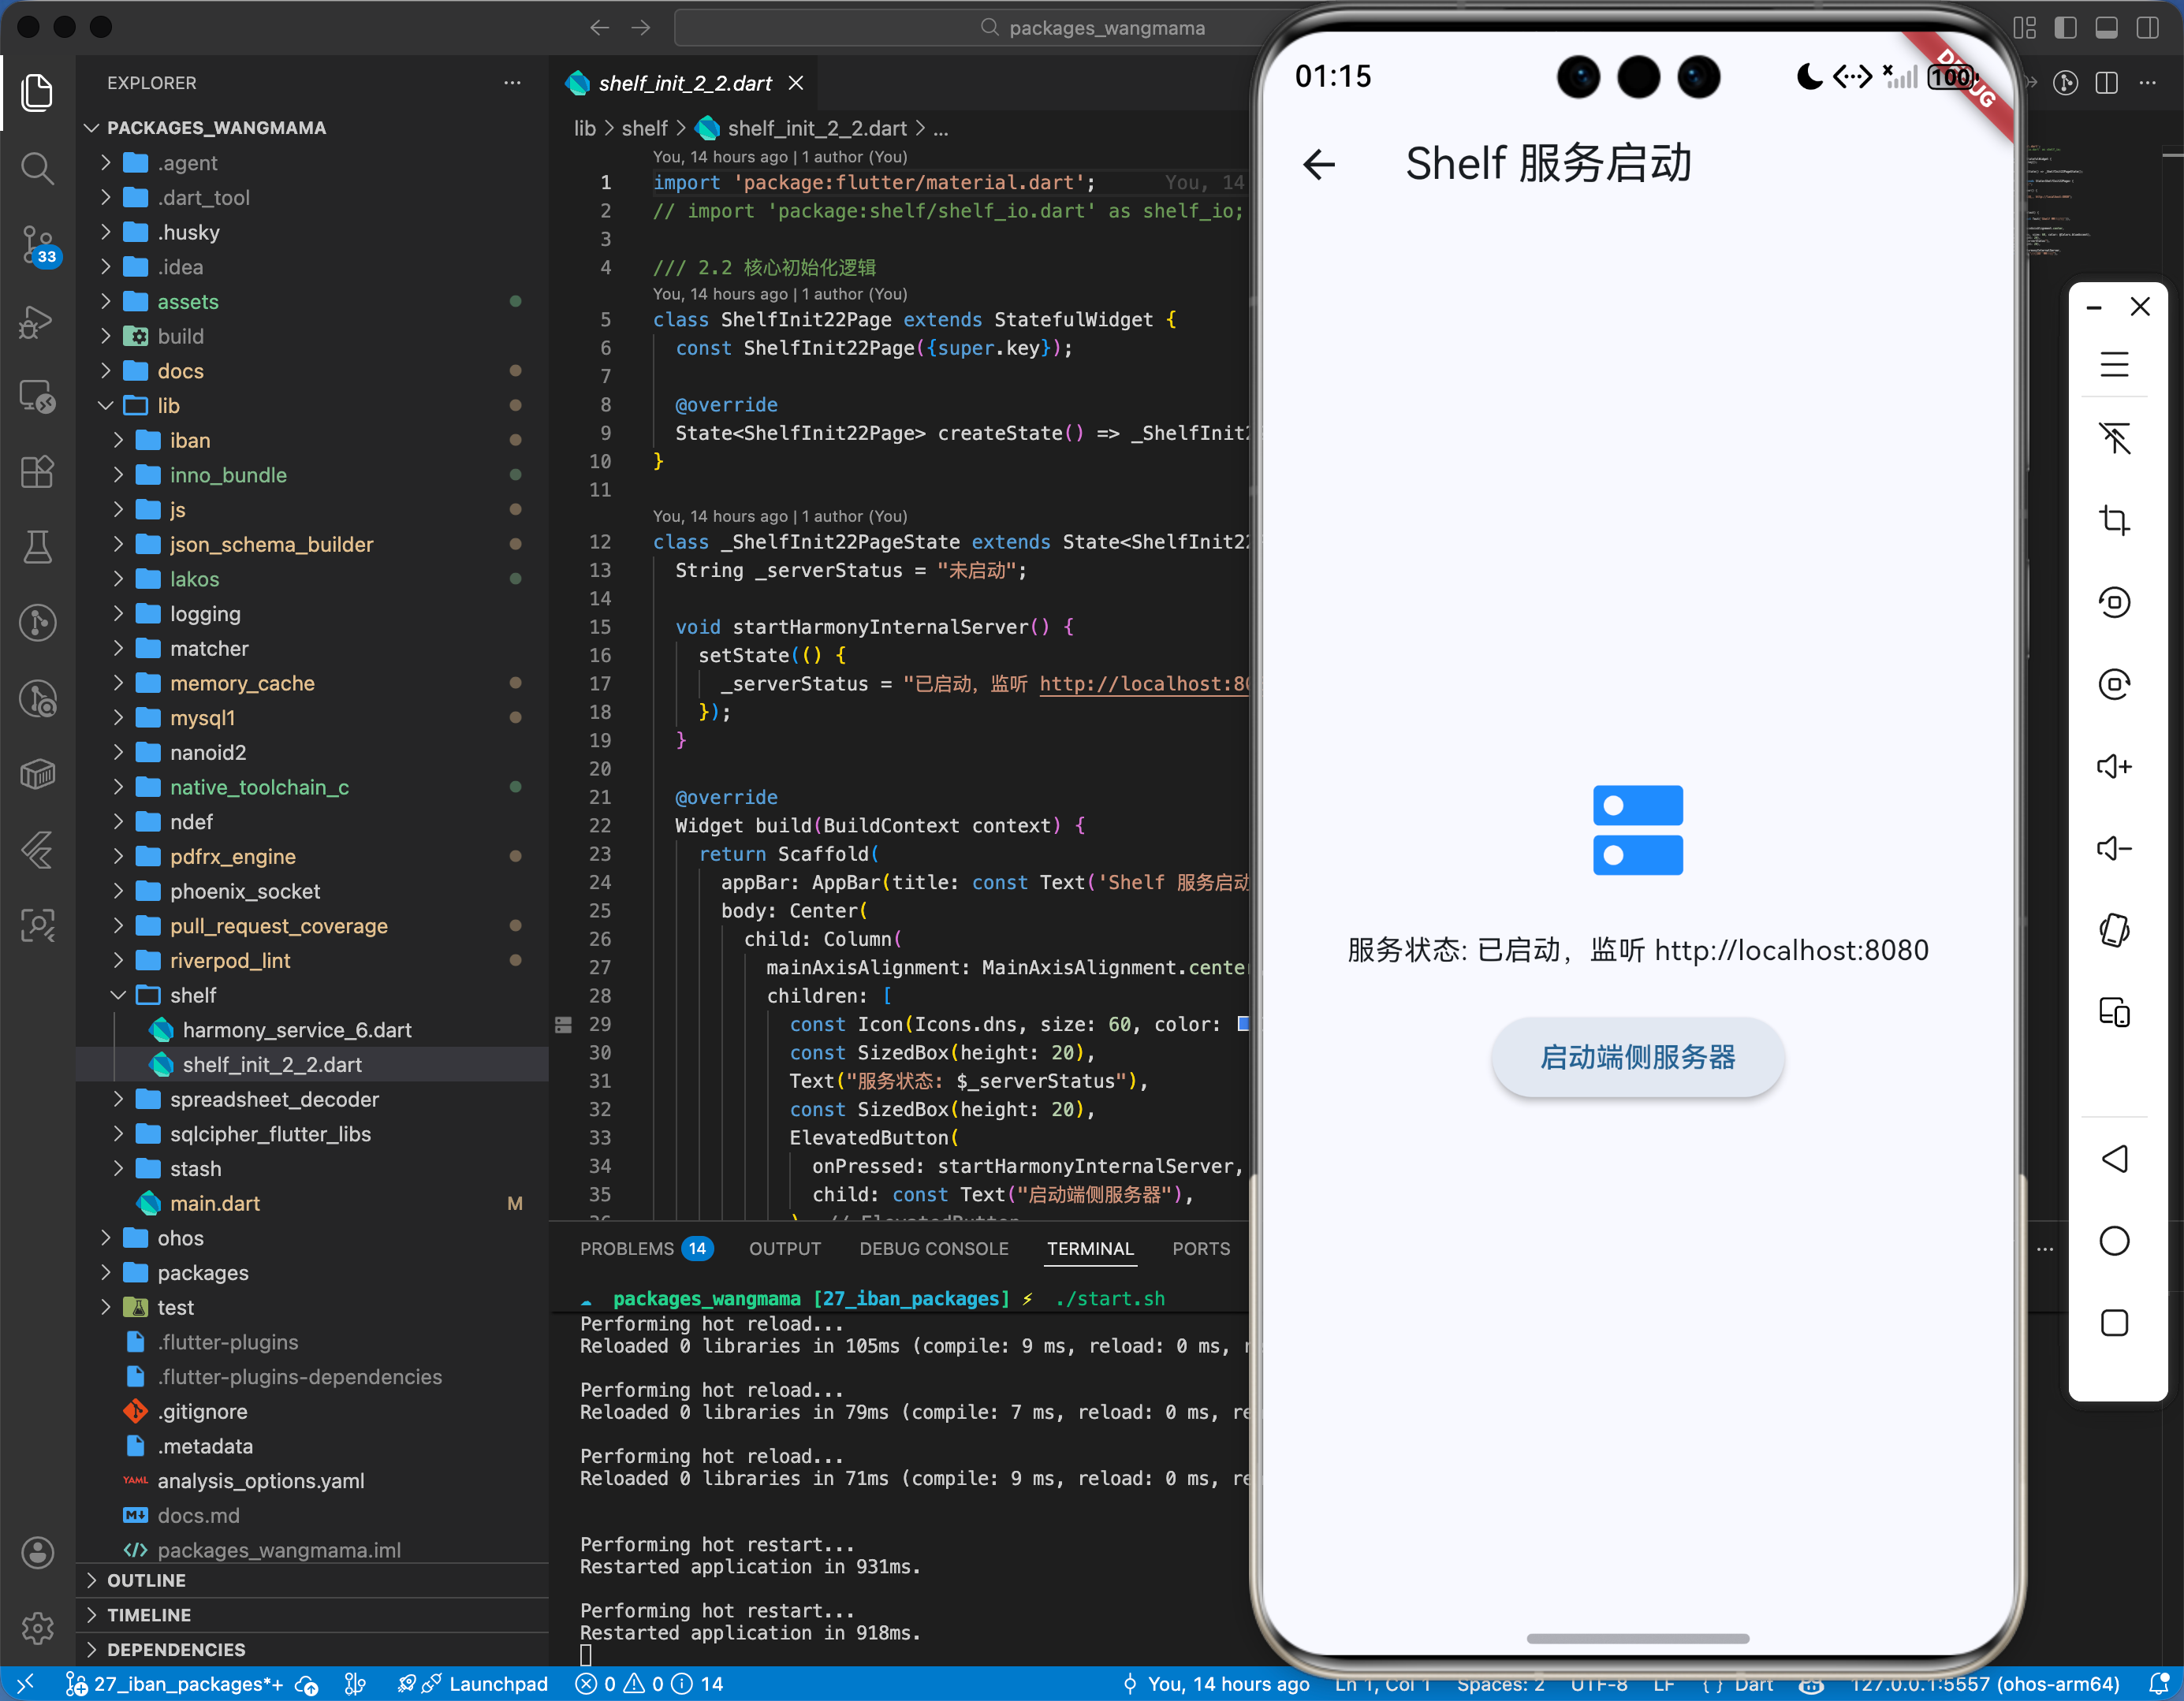Image resolution: width=2184 pixels, height=1701 pixels.
Task: Open the Extensions view icon
Action: (38, 471)
